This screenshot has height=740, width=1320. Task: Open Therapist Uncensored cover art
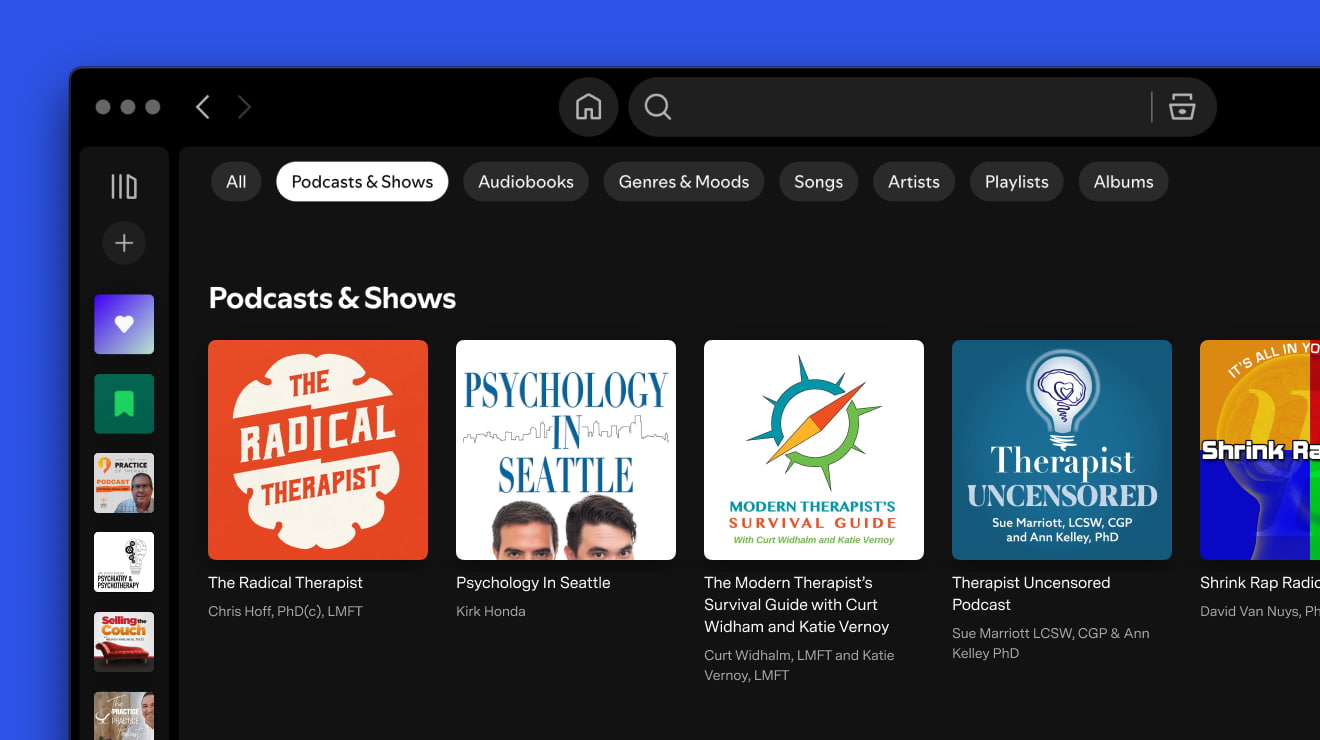click(x=1062, y=450)
